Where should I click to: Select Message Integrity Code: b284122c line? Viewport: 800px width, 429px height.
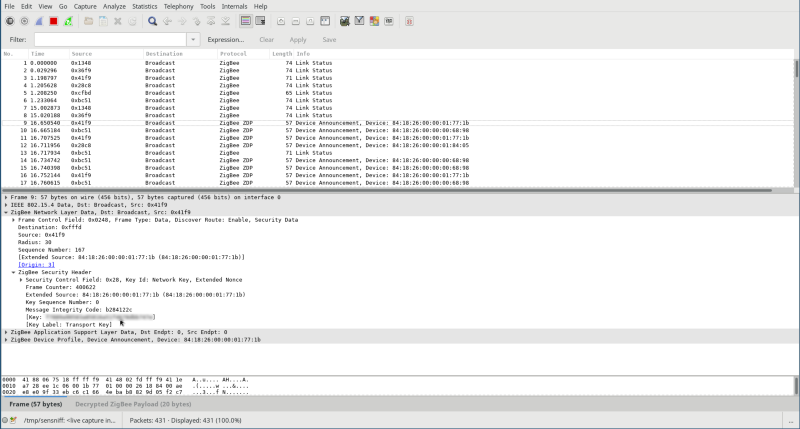79,310
